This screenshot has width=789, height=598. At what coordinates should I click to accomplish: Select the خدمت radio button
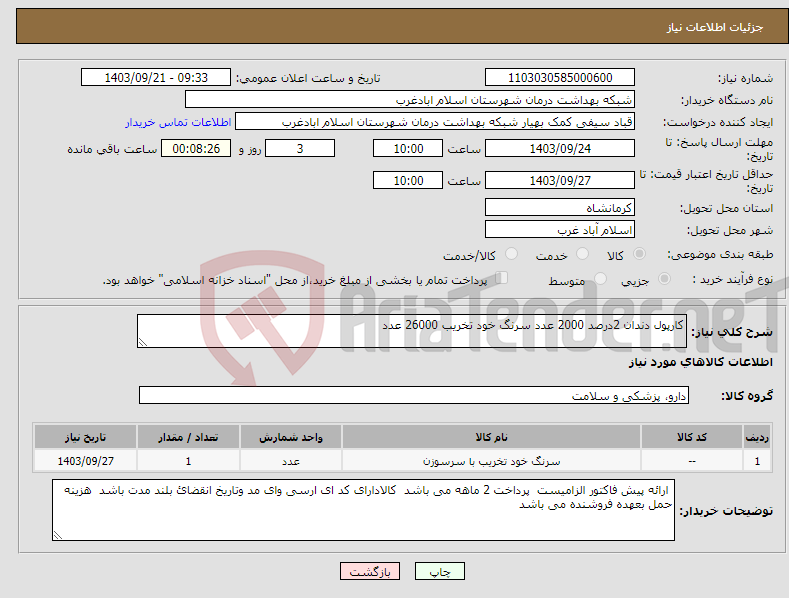click(x=582, y=254)
